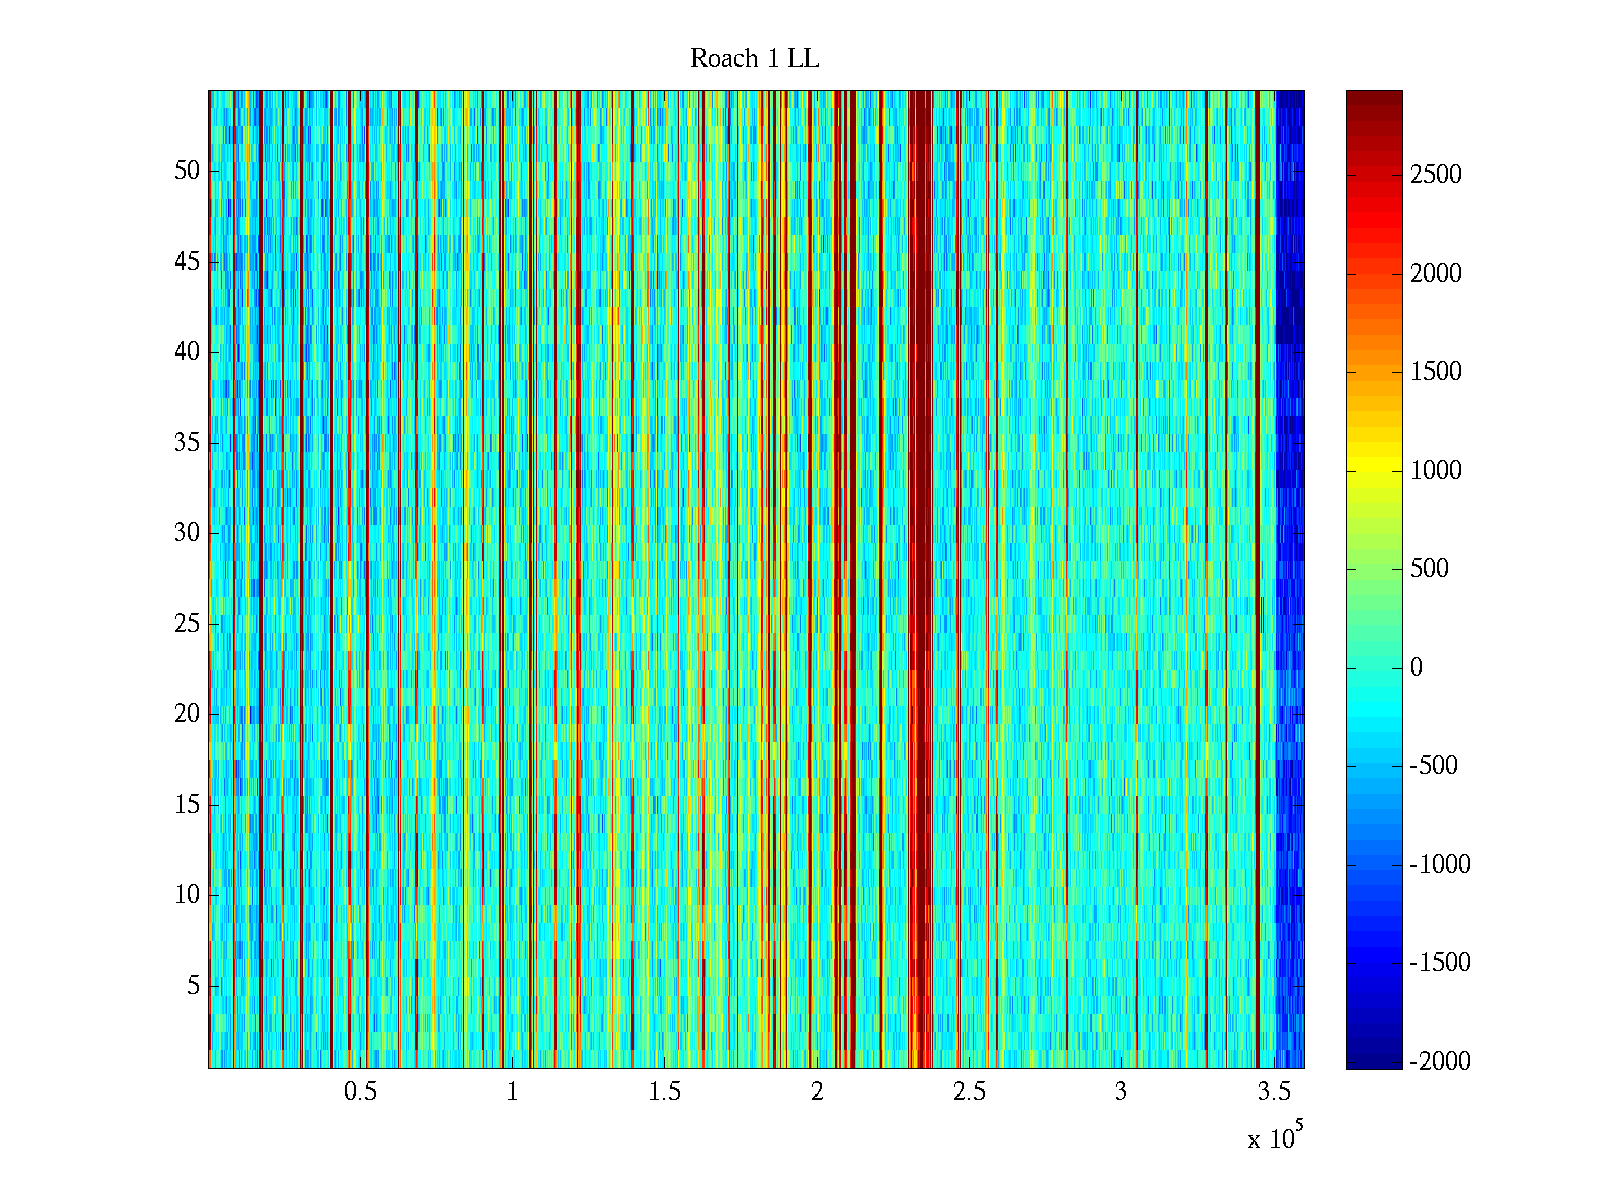The width and height of the screenshot is (1600, 1200).
Task: Click the colorbar label 0
Action: (1415, 668)
